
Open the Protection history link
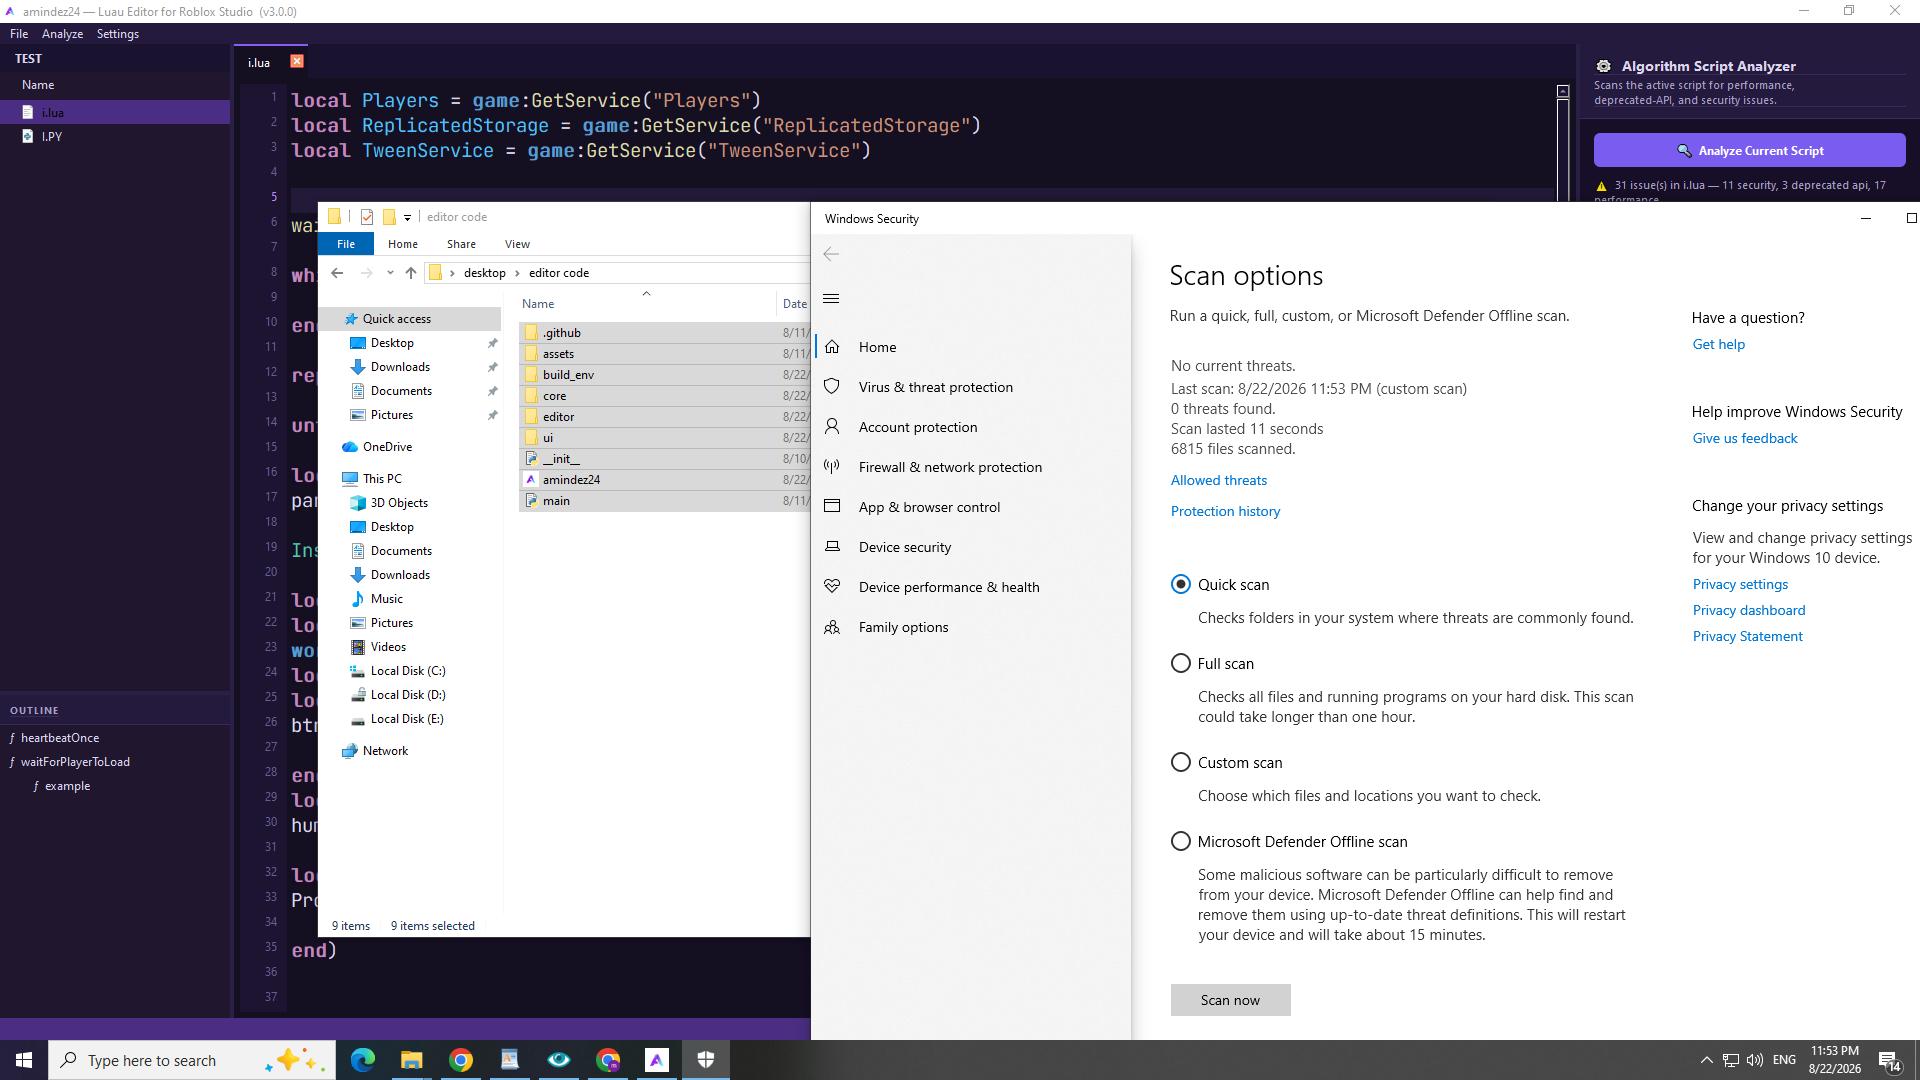pos(1225,512)
